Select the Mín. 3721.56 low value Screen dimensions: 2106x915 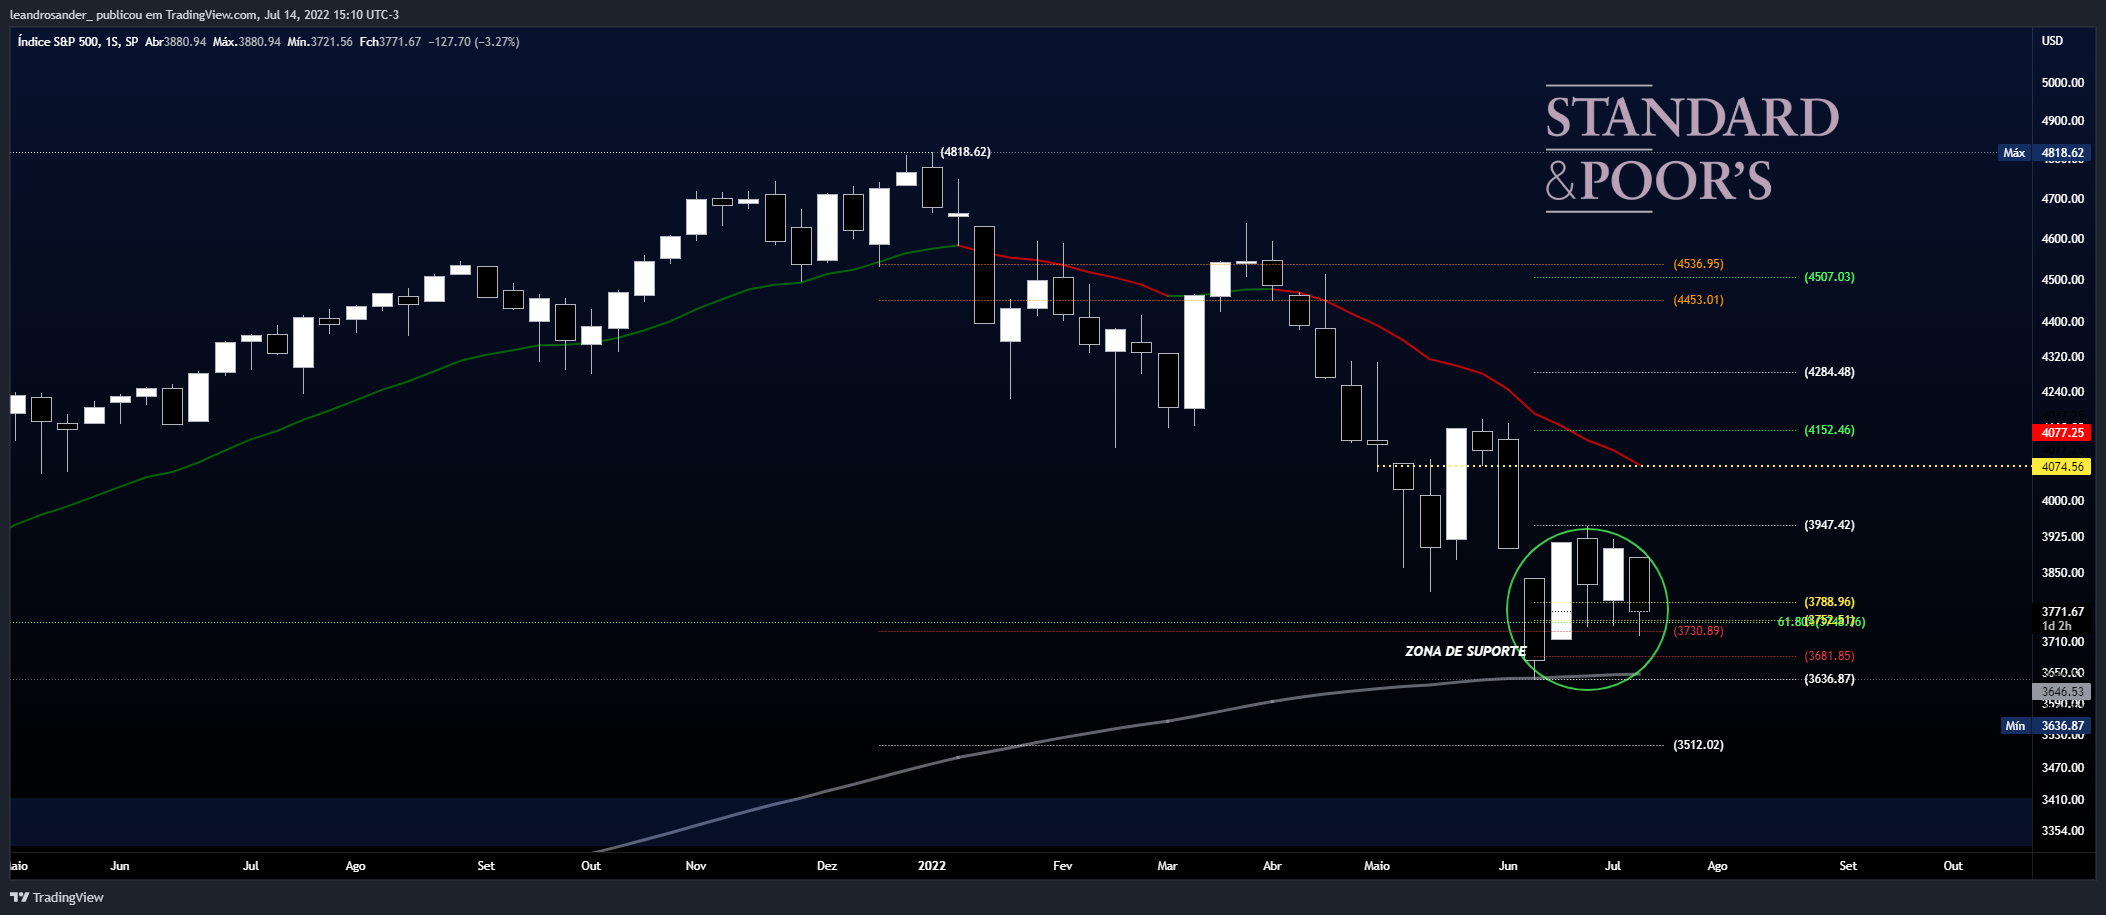[320, 42]
